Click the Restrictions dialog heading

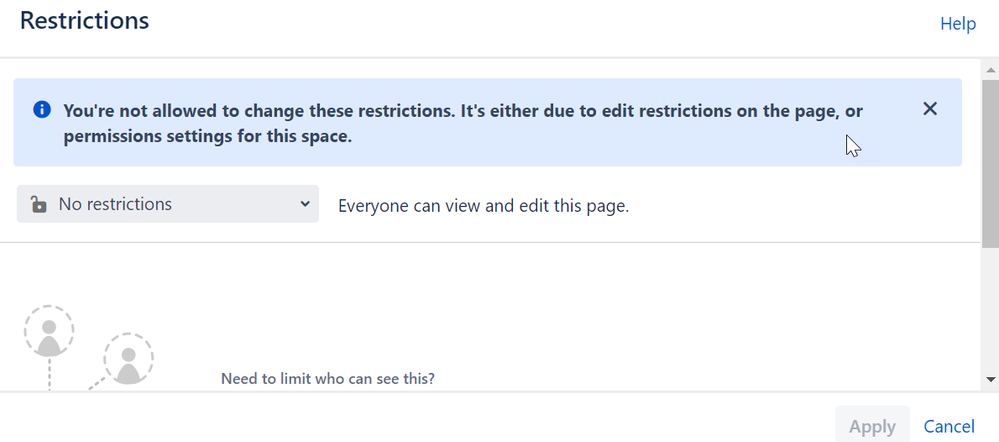(85, 20)
